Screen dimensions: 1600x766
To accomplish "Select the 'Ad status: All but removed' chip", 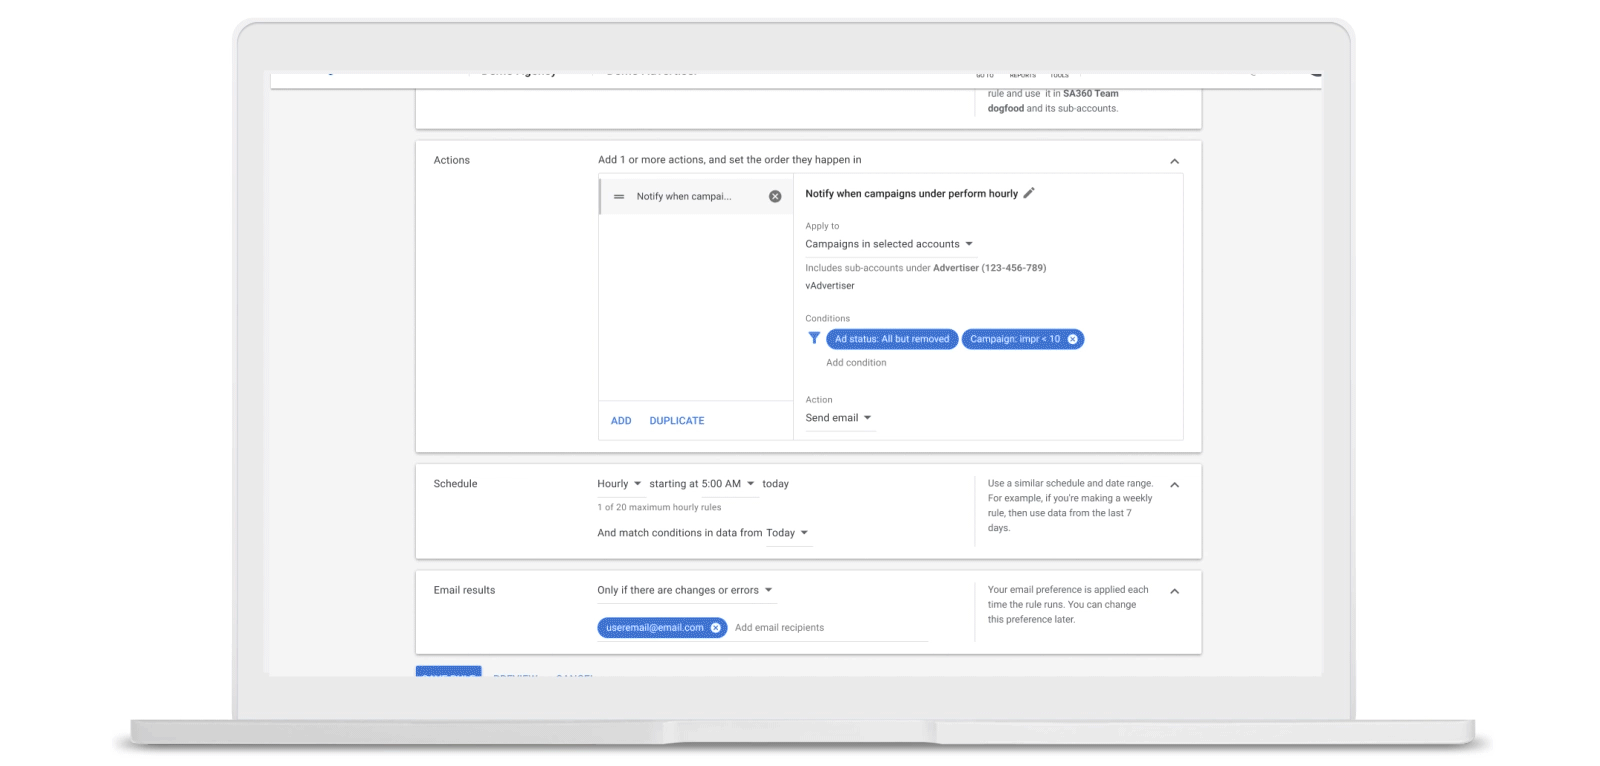I will pyautogui.click(x=892, y=339).
